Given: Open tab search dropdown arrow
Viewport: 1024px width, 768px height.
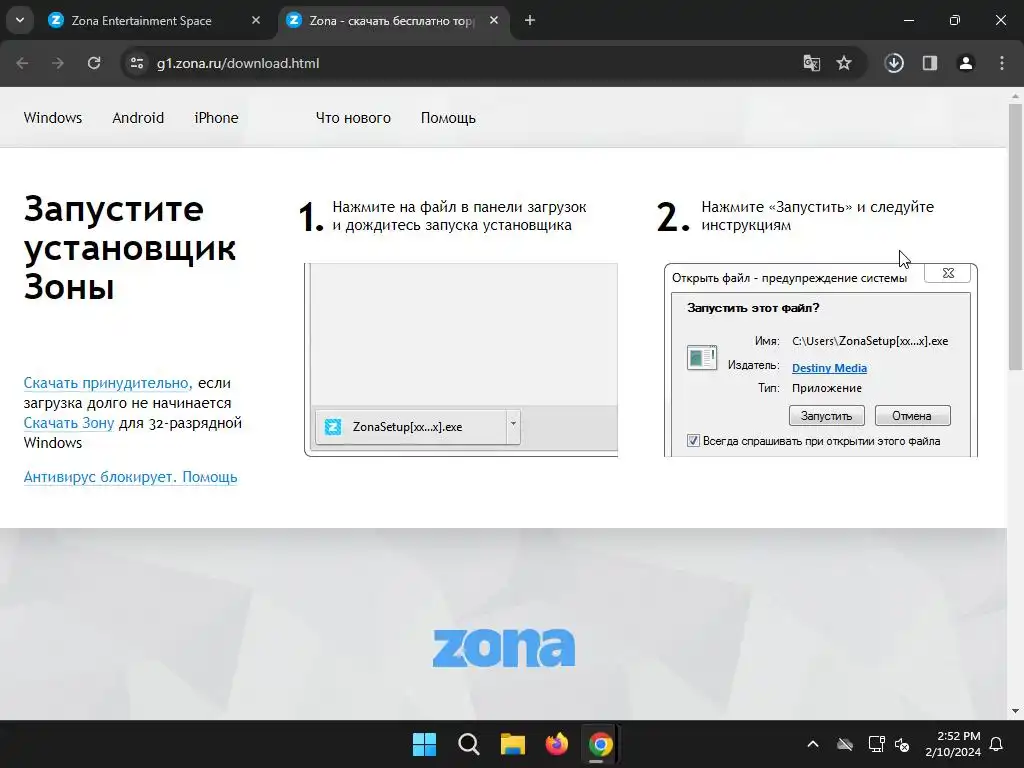Looking at the screenshot, I should click(20, 20).
